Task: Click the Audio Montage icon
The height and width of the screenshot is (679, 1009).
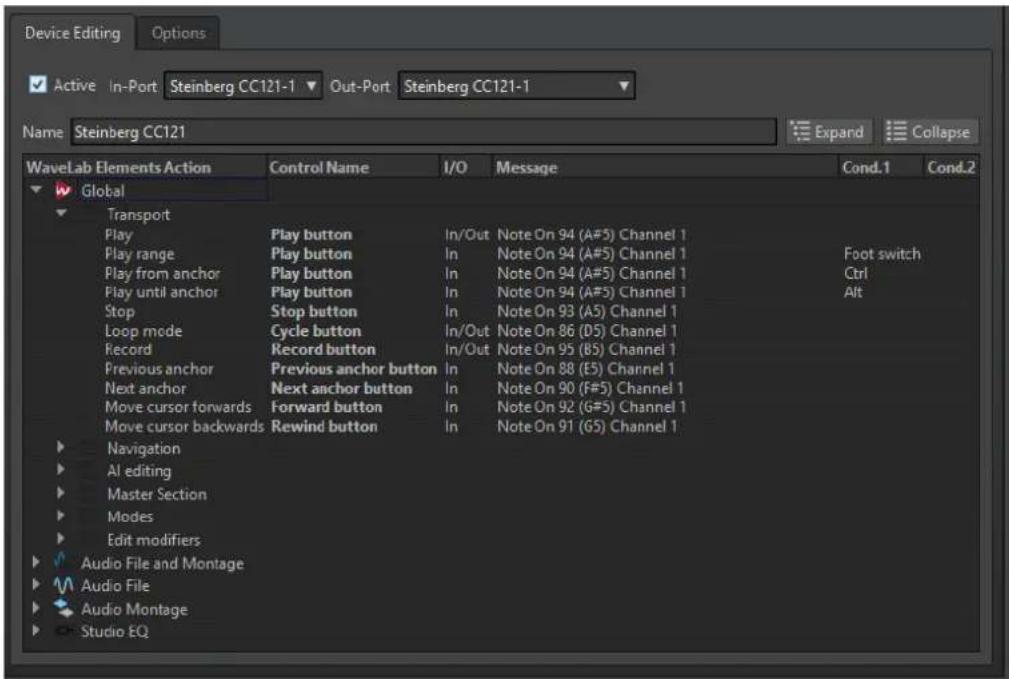Action: click(x=63, y=608)
